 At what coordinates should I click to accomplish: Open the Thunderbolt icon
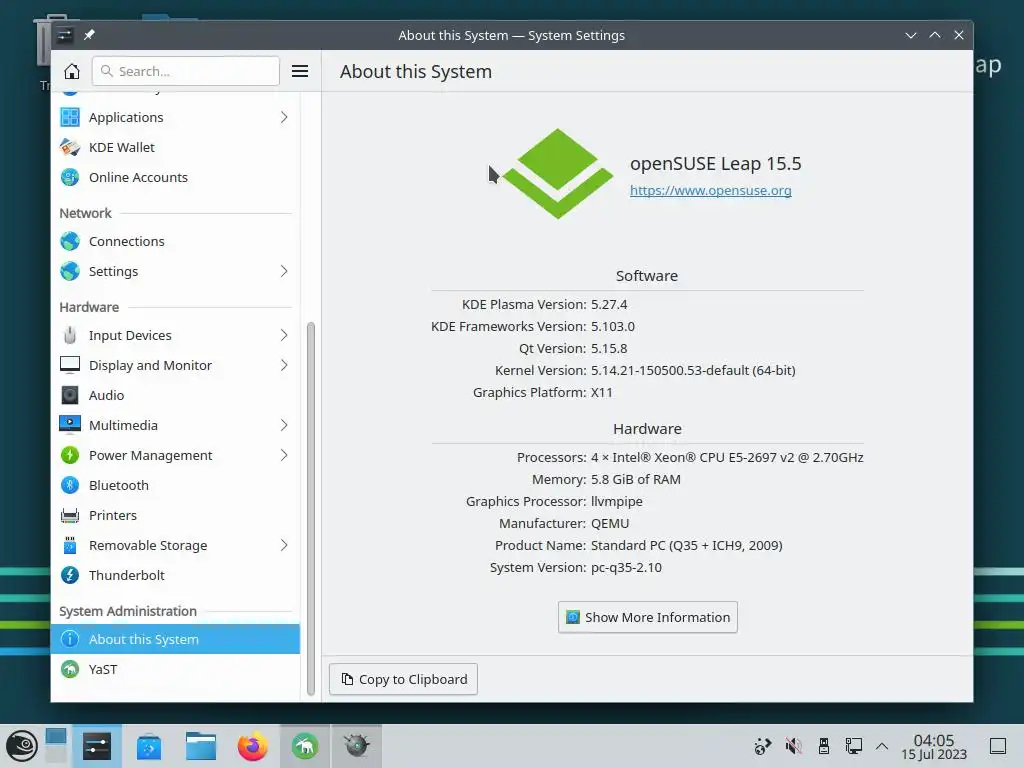click(x=70, y=576)
